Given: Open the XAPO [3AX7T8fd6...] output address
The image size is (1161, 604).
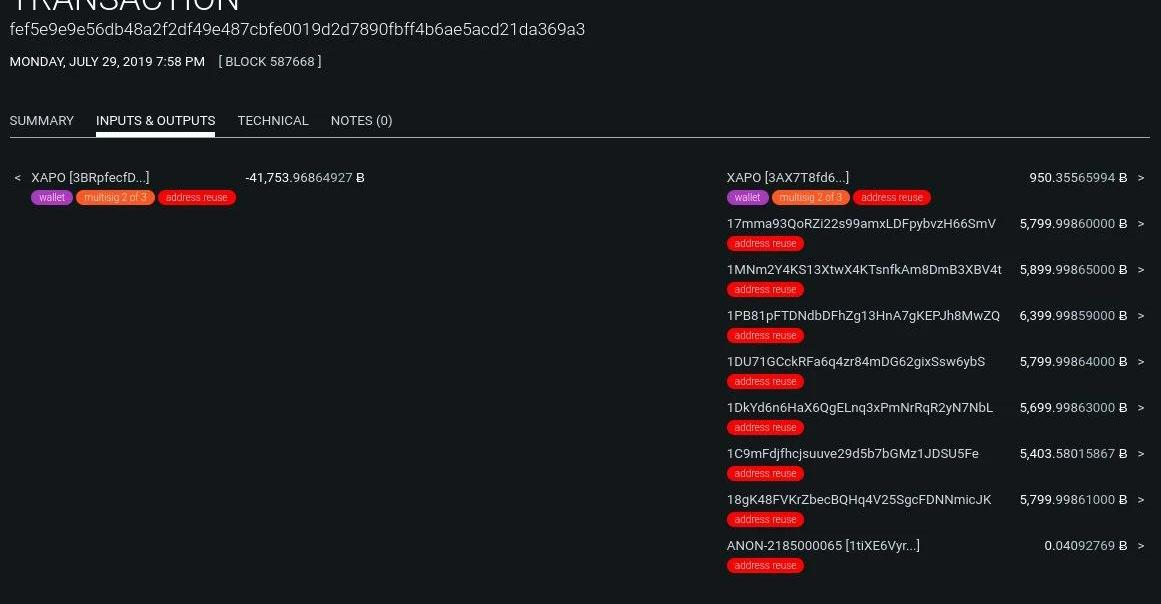Looking at the screenshot, I should coord(788,178).
